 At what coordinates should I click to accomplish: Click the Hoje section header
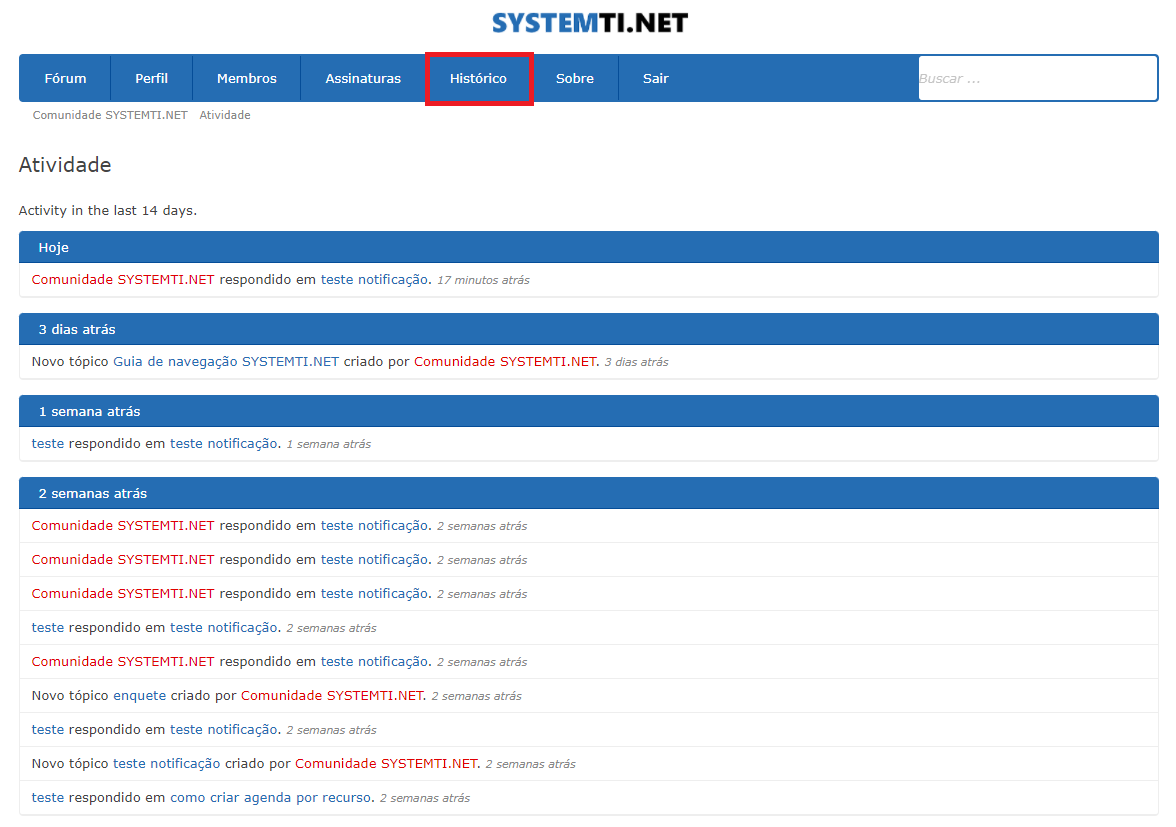pyautogui.click(x=589, y=247)
